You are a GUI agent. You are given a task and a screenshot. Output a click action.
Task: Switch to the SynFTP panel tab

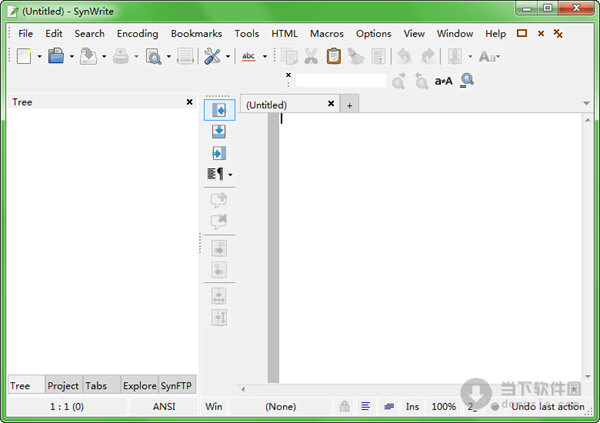[x=176, y=385]
